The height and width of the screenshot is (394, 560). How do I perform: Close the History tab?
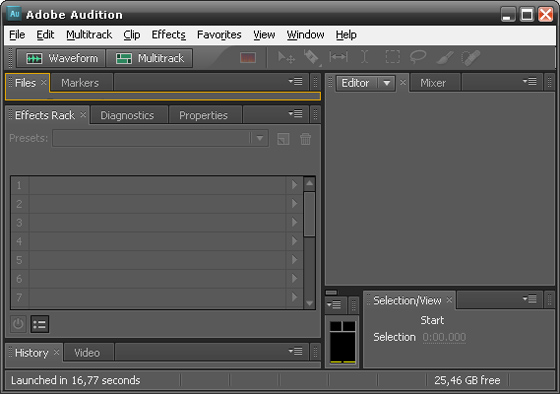(56, 353)
